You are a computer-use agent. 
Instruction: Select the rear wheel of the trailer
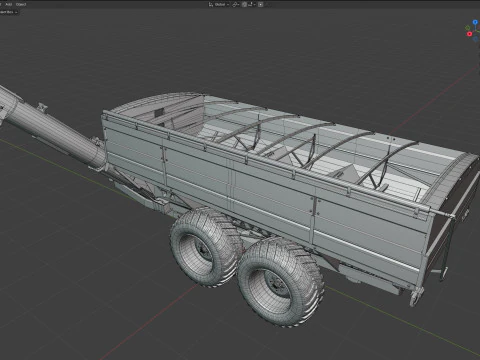coord(281,282)
